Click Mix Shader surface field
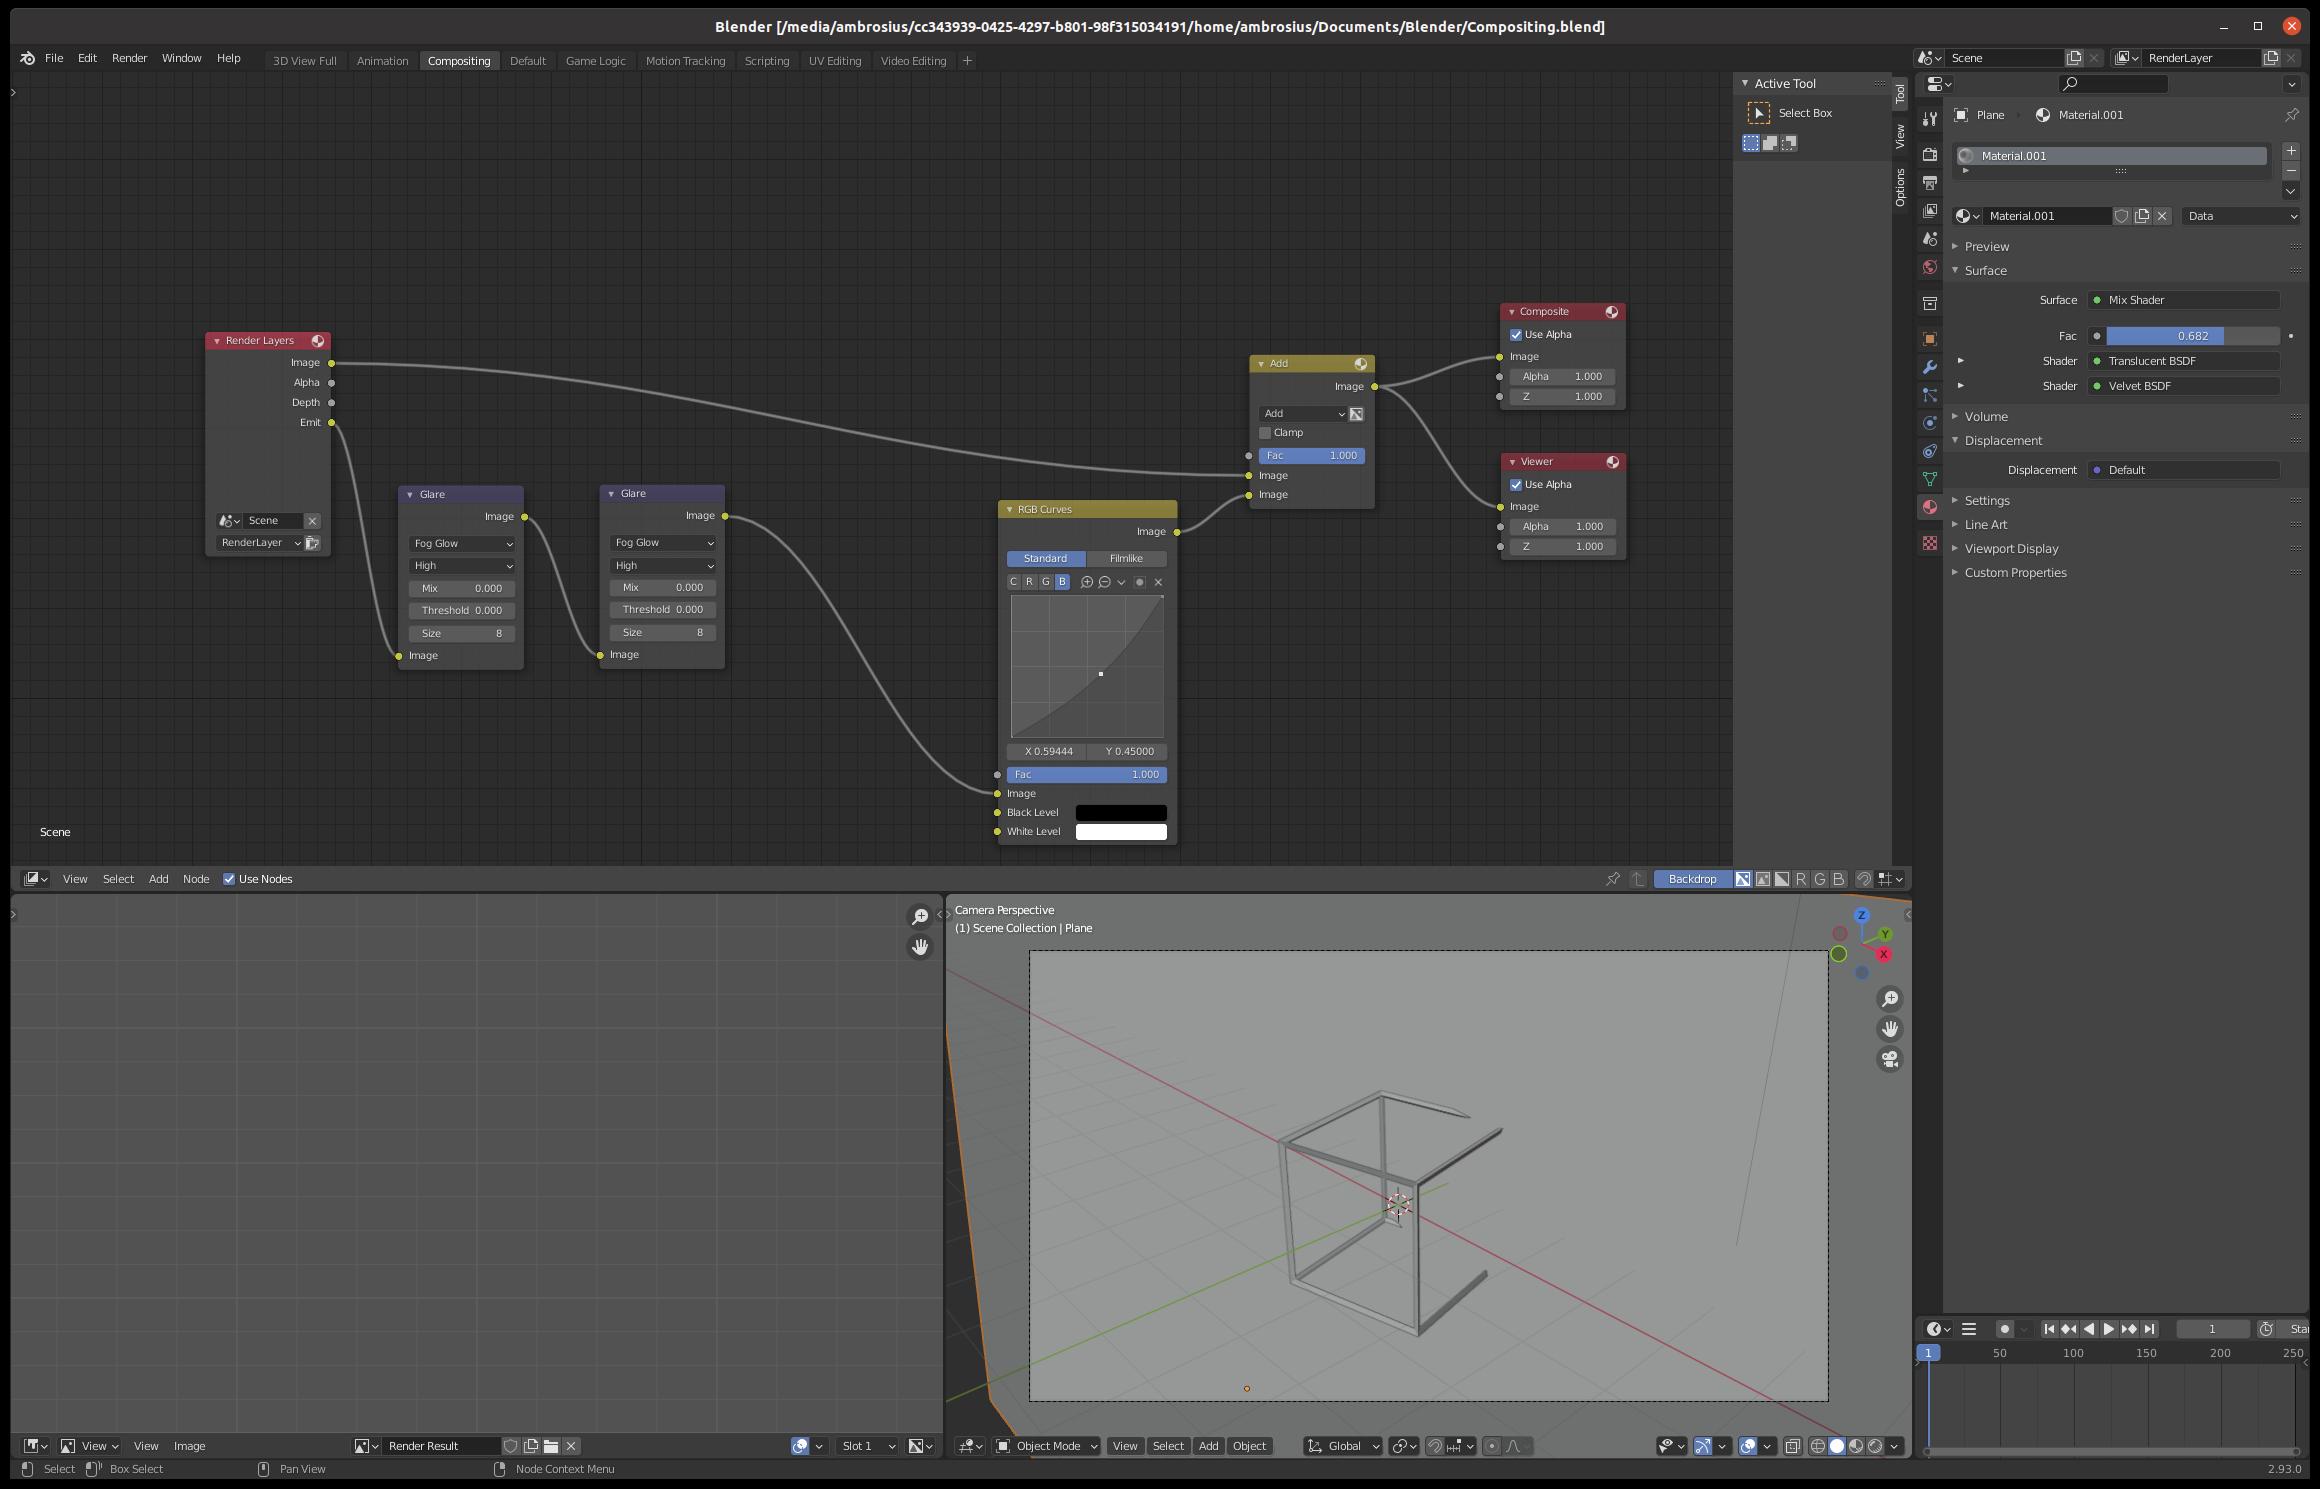Image resolution: width=2320 pixels, height=1489 pixels. pos(2184,300)
